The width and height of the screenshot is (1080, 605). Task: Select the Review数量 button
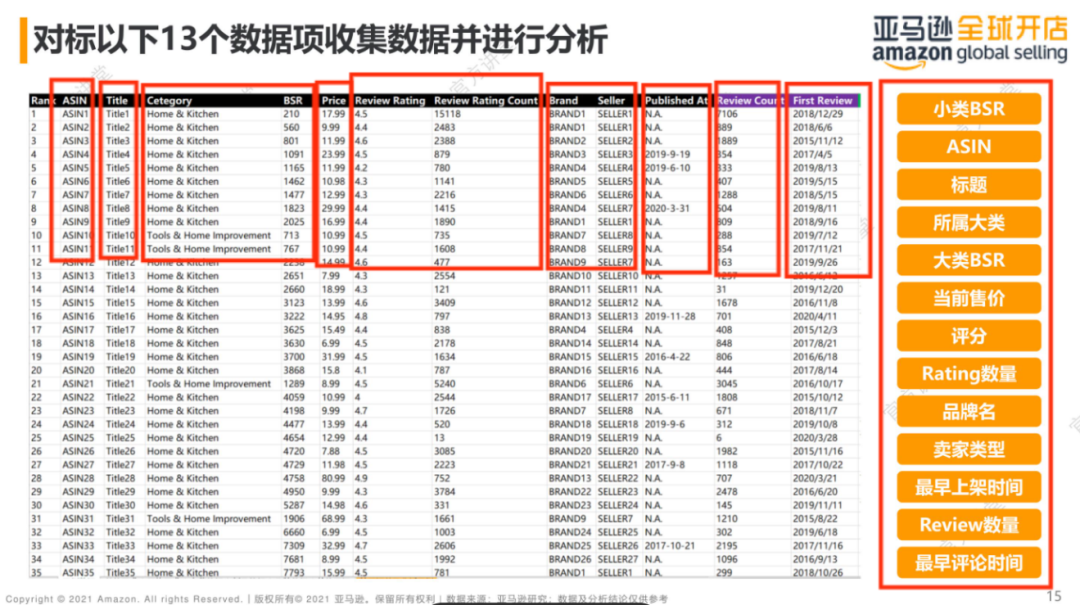coord(968,525)
